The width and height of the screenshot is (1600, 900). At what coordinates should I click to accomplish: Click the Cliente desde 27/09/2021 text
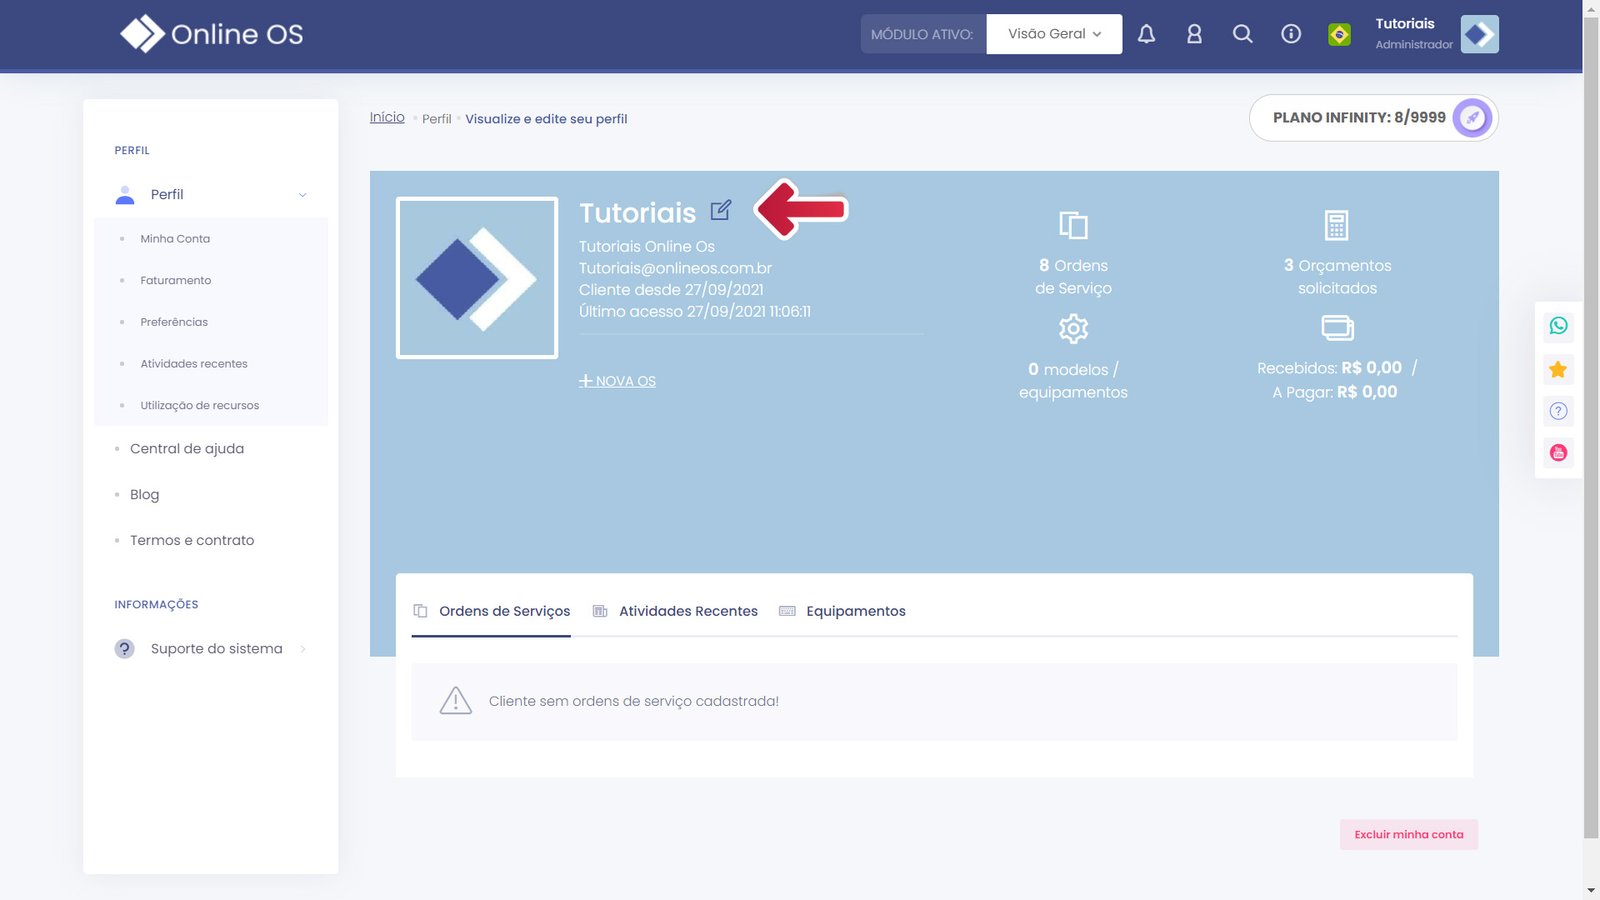coord(671,290)
